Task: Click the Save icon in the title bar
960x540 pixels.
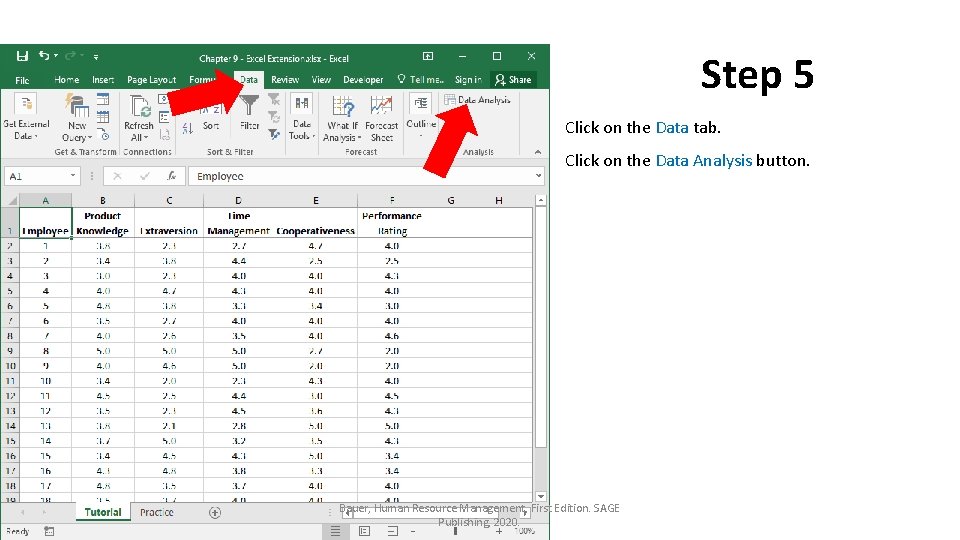Action: [x=22, y=56]
